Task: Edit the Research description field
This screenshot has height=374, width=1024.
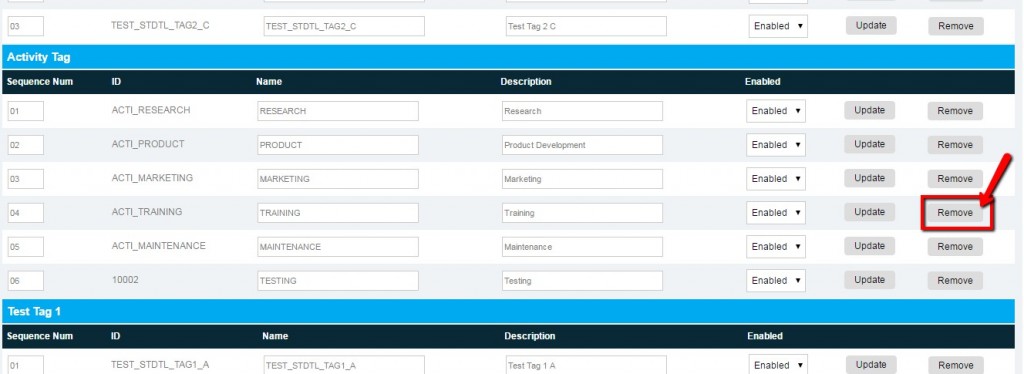Action: coord(583,111)
